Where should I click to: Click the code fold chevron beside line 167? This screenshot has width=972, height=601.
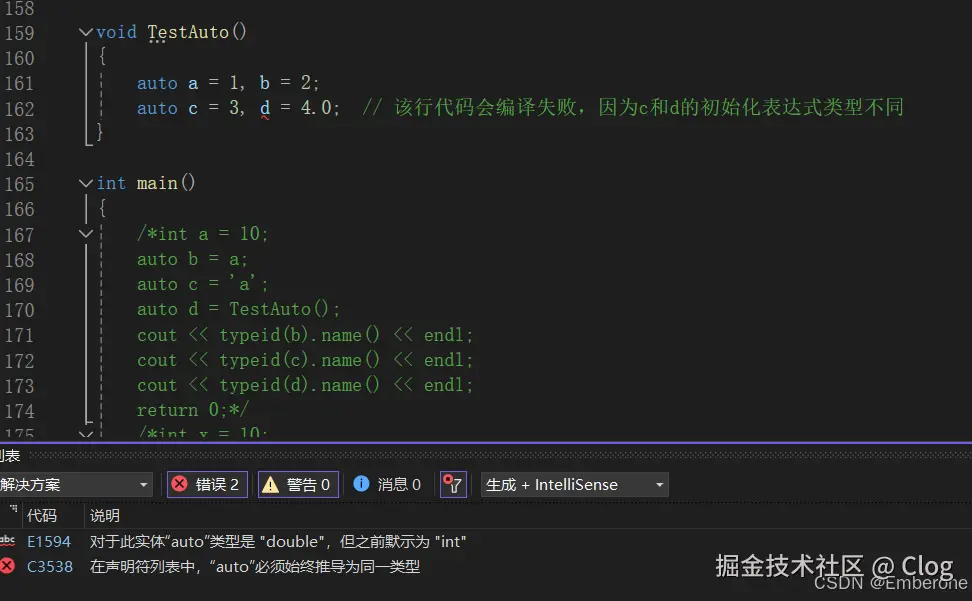(85, 233)
